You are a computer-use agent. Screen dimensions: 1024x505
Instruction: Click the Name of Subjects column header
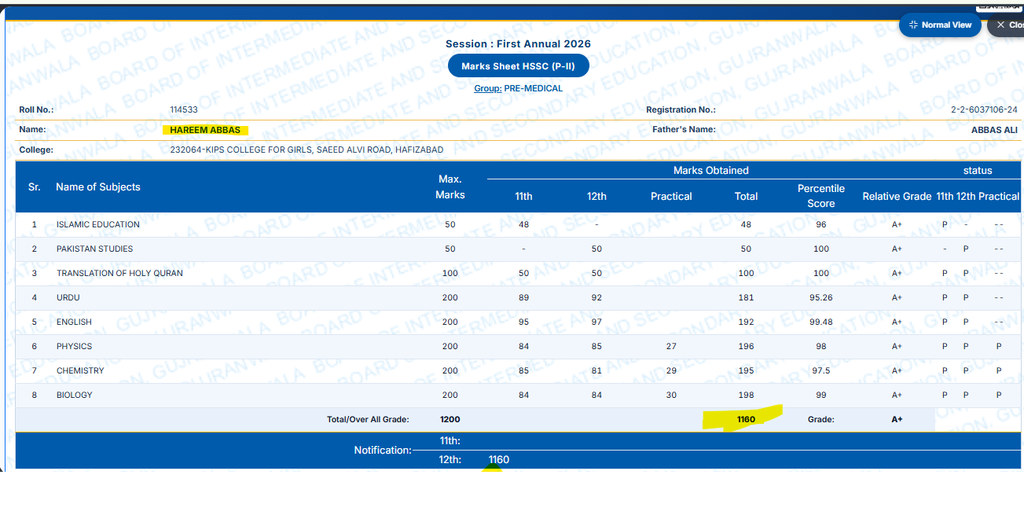pyautogui.click(x=98, y=187)
